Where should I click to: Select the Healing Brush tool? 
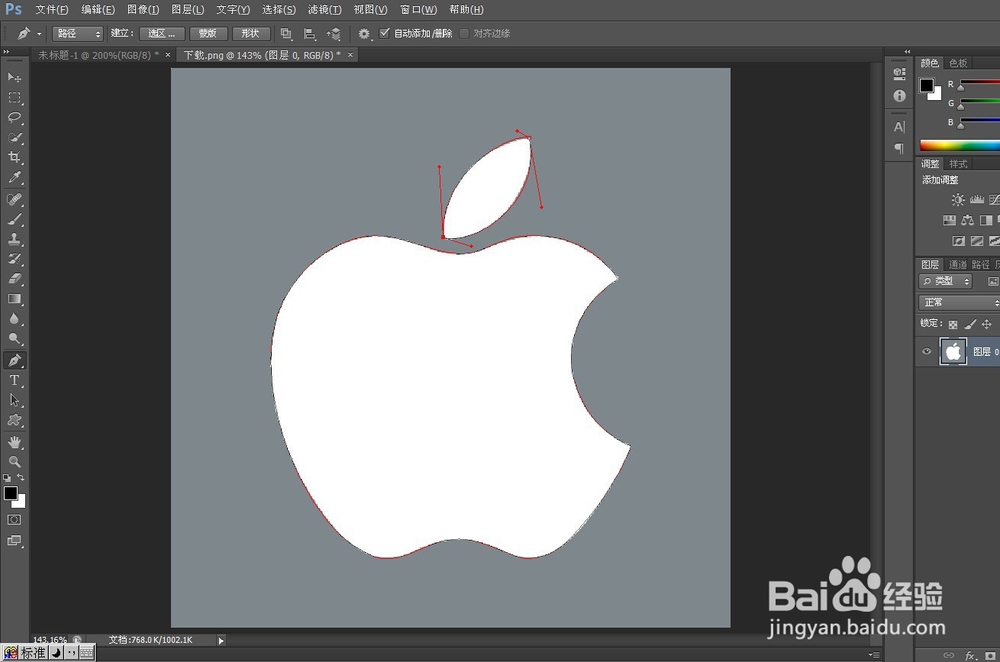point(14,200)
